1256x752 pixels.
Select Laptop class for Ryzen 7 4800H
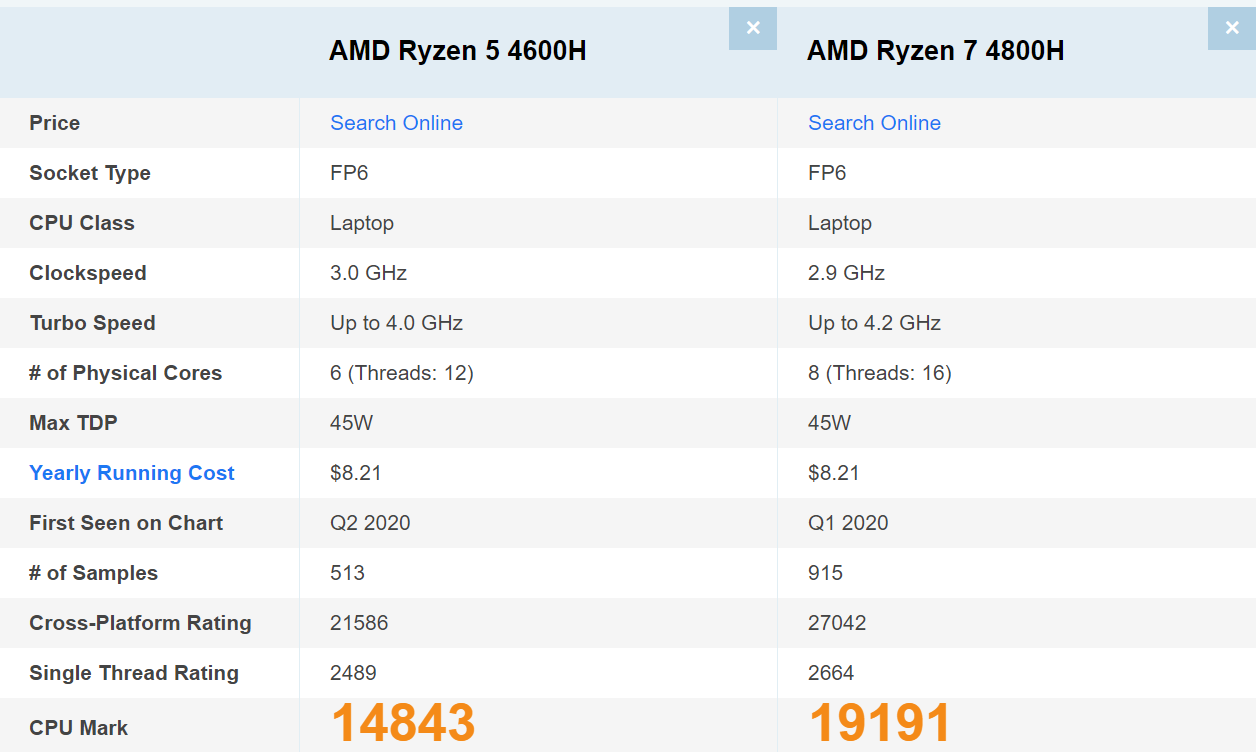click(x=840, y=223)
